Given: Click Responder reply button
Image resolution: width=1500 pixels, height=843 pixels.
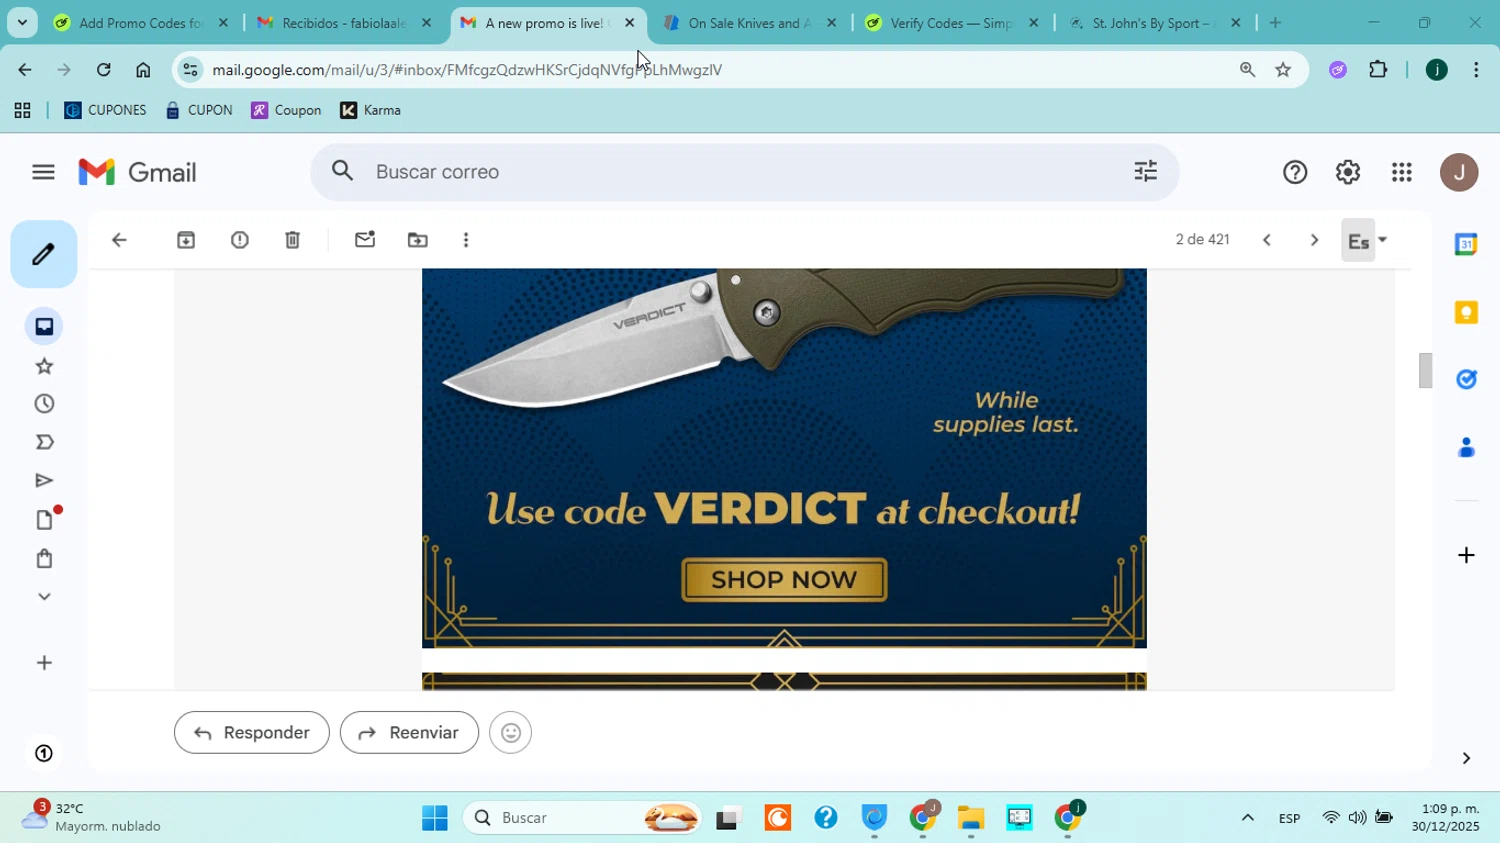Looking at the screenshot, I should tap(252, 733).
